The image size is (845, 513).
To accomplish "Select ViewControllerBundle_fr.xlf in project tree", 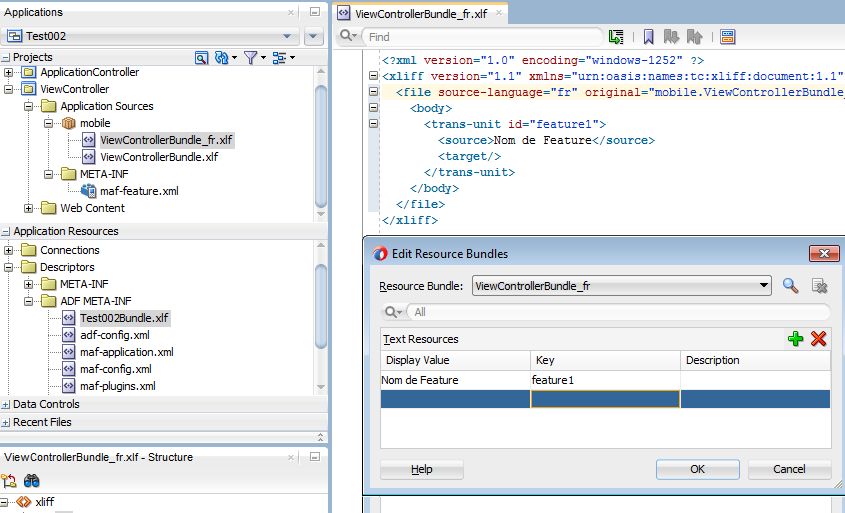I will [x=166, y=141].
